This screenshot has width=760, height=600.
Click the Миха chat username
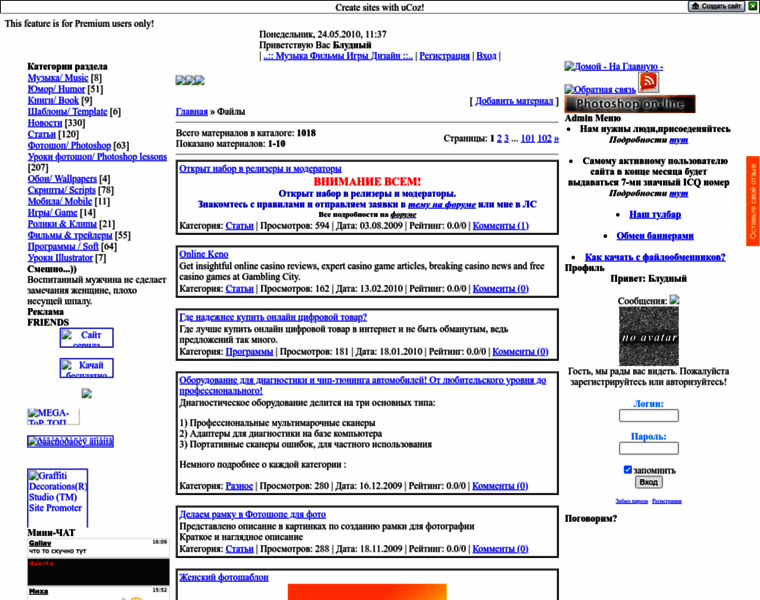tap(38, 591)
